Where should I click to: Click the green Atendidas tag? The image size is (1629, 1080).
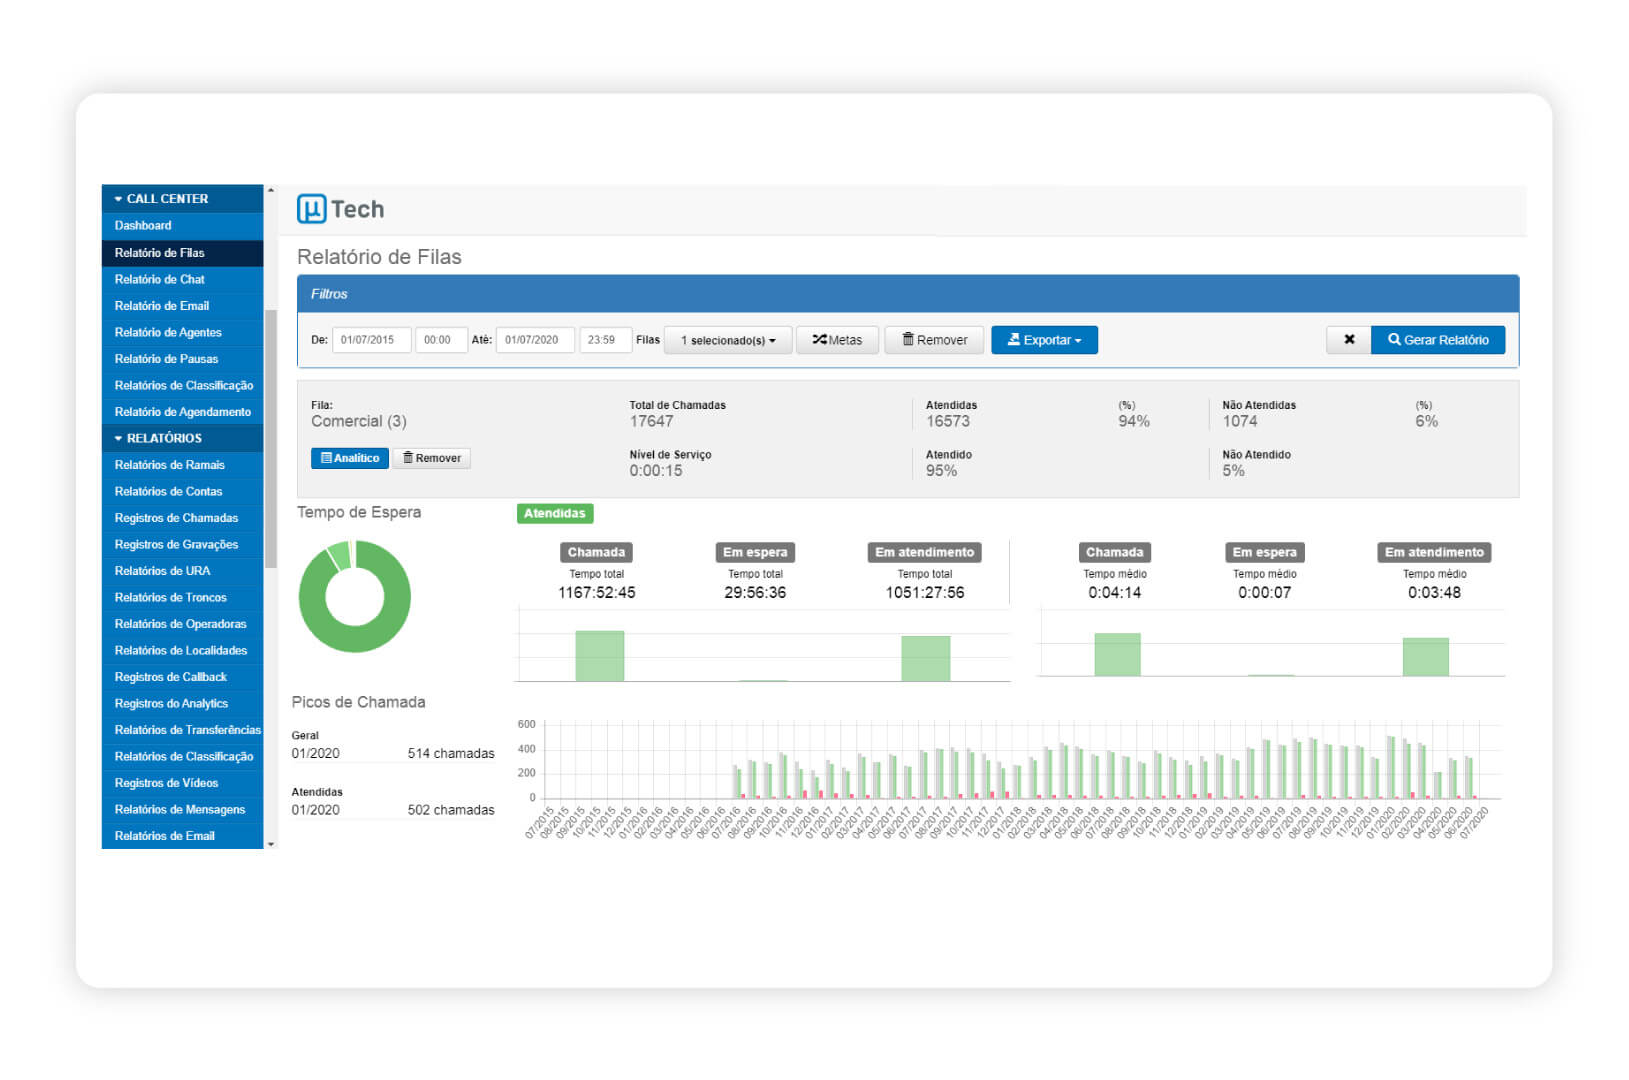[555, 513]
